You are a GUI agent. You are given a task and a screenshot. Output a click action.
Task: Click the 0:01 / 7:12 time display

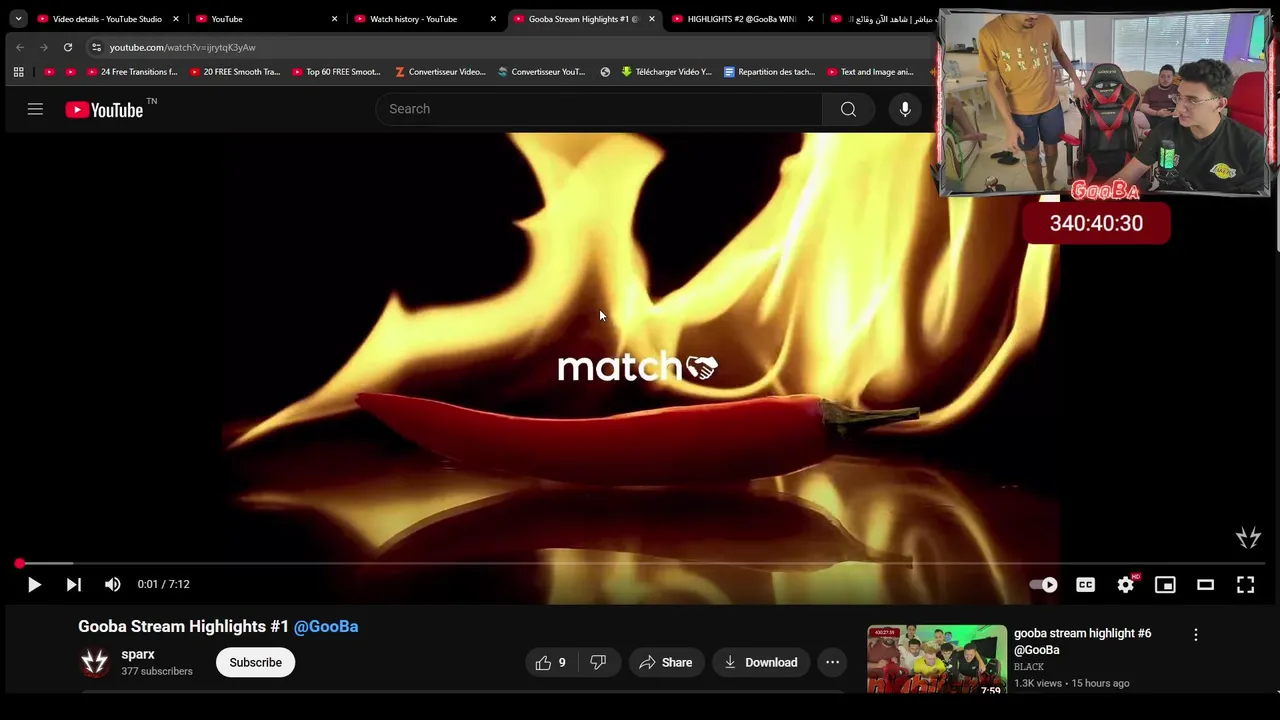point(163,585)
